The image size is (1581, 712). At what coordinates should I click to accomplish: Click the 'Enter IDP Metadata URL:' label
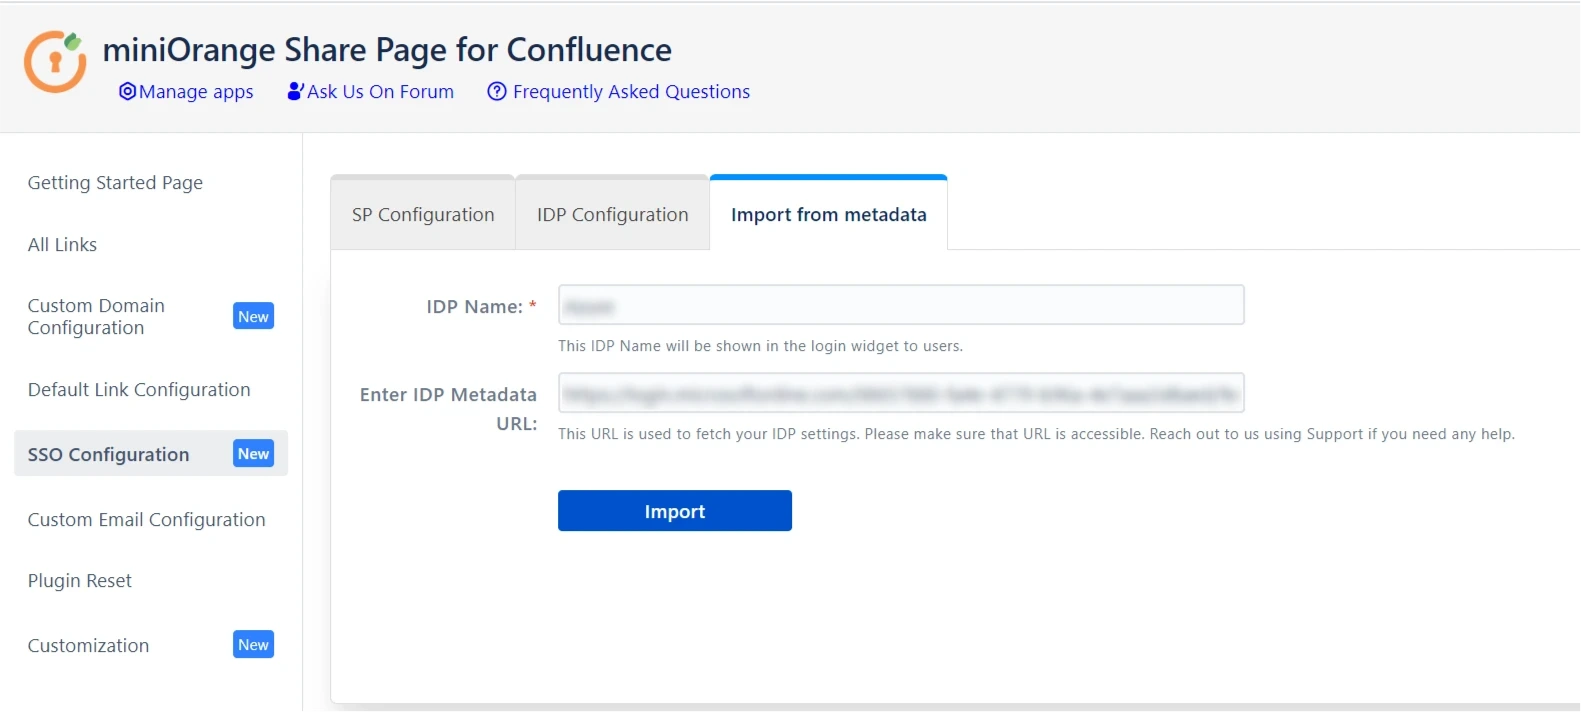coord(448,409)
